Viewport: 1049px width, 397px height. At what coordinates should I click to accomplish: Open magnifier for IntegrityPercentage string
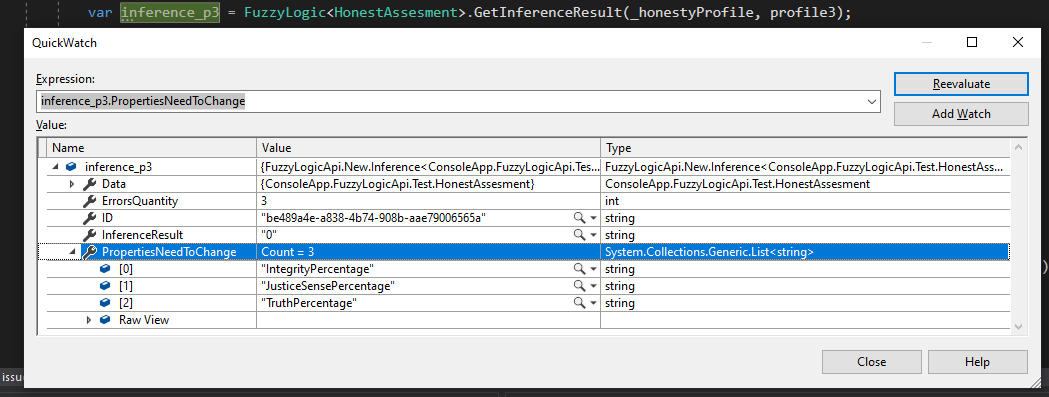(x=578, y=269)
